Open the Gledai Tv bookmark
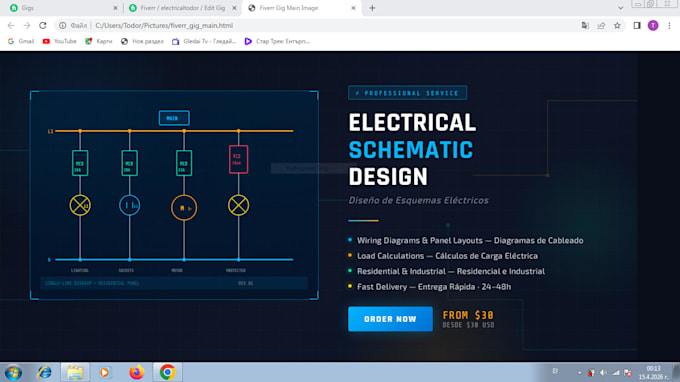Viewport: 680px width, 382px height. (x=204, y=41)
